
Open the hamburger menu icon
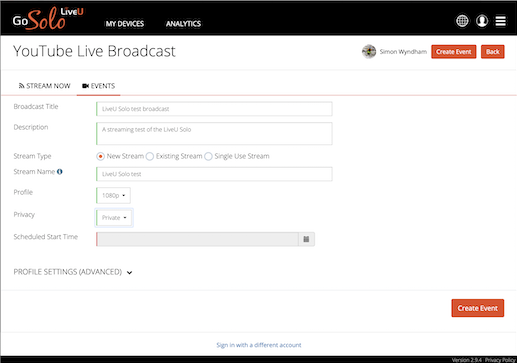pyautogui.click(x=500, y=21)
